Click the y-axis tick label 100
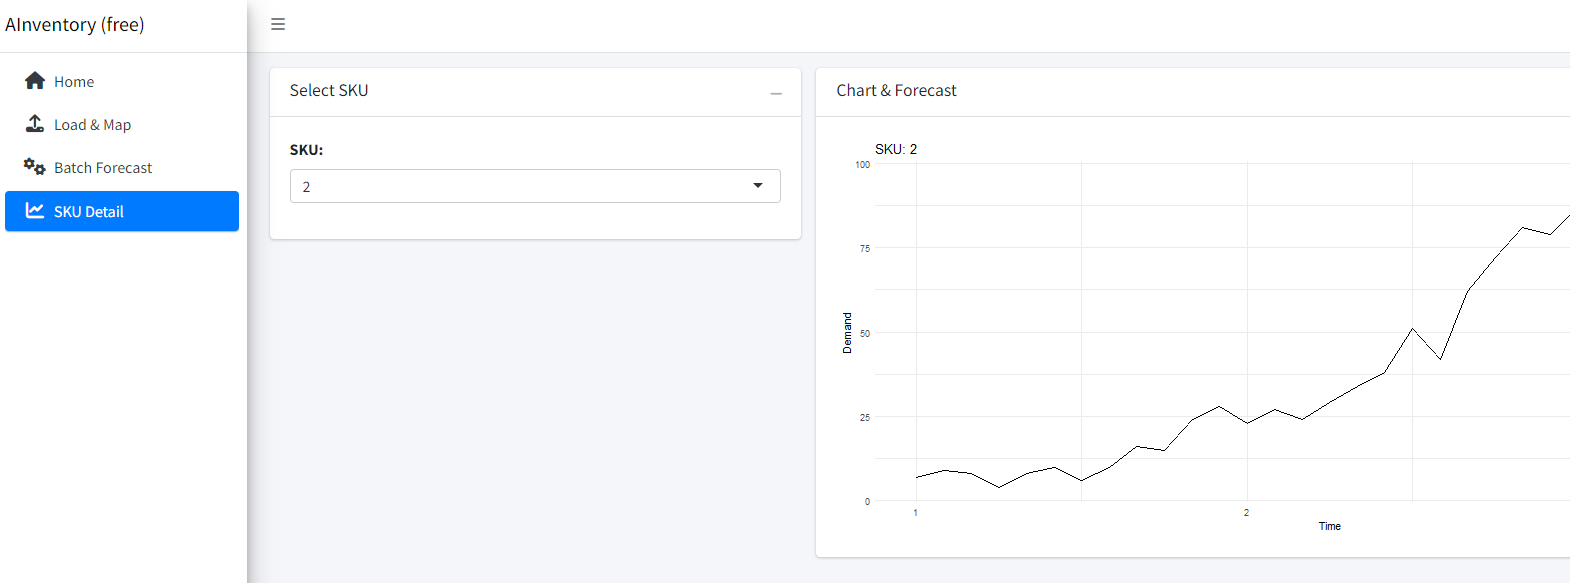1570x583 pixels. pos(862,165)
